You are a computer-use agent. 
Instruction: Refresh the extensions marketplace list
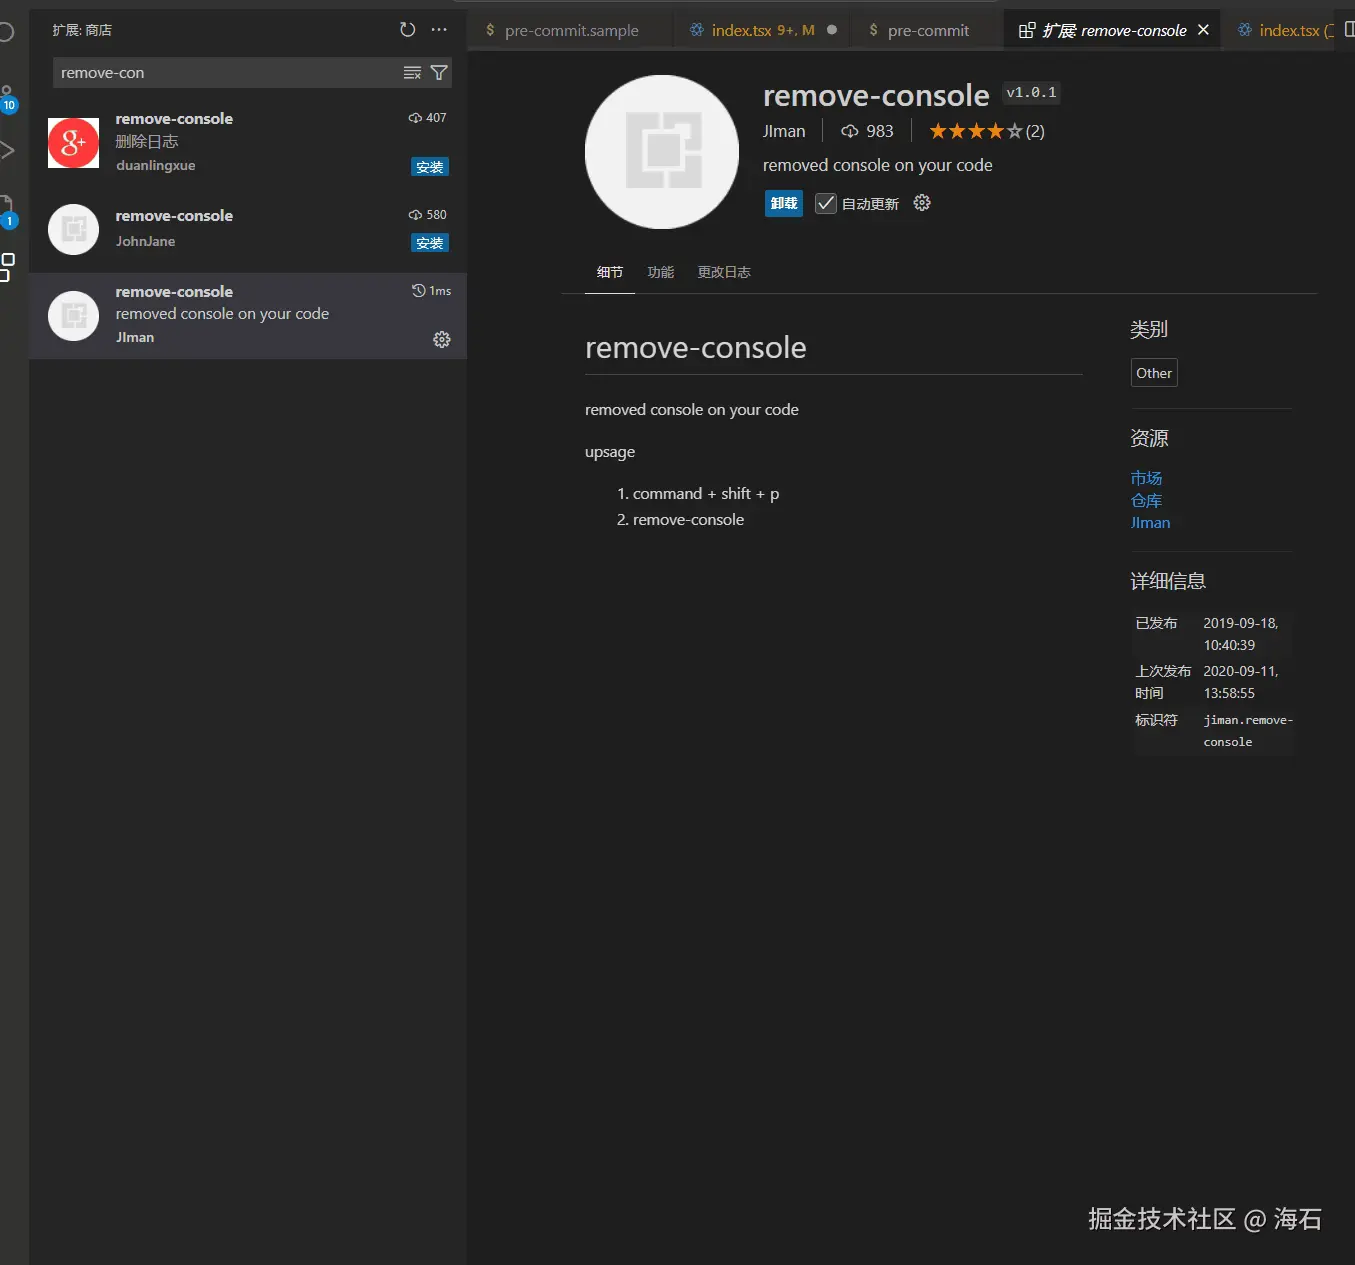[407, 30]
